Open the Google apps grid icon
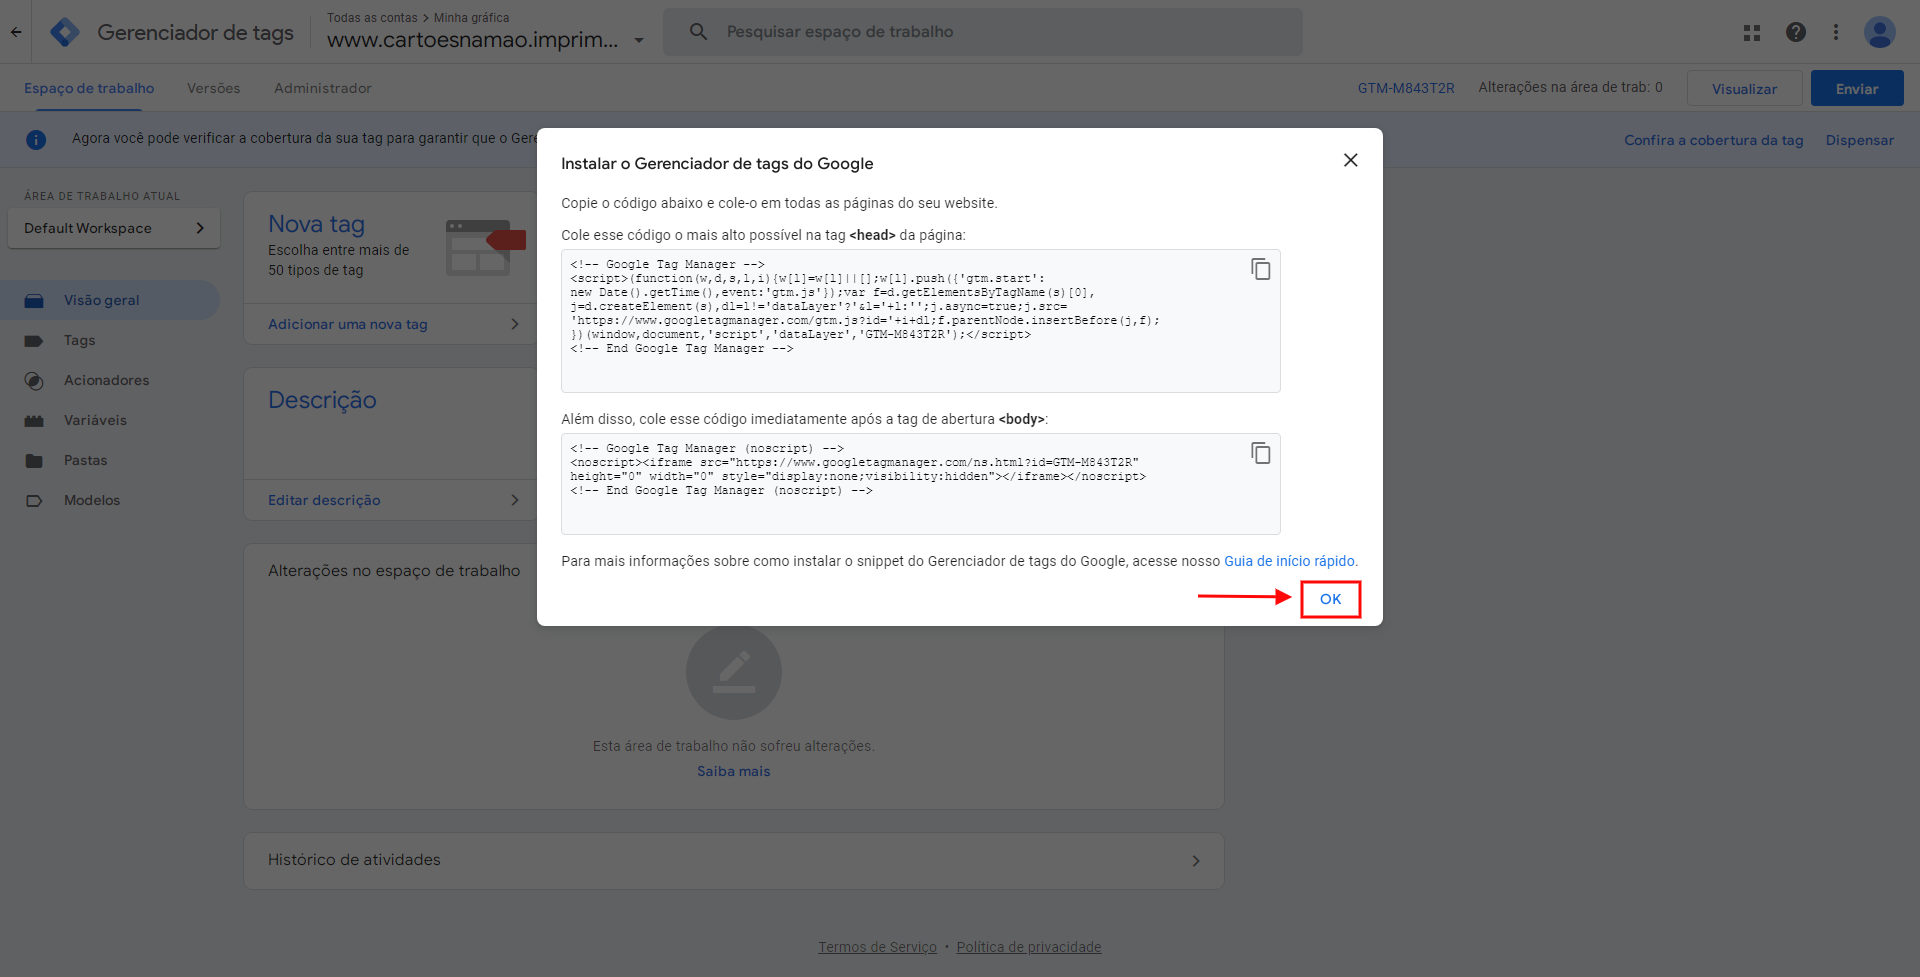The width and height of the screenshot is (1920, 977). (x=1752, y=32)
